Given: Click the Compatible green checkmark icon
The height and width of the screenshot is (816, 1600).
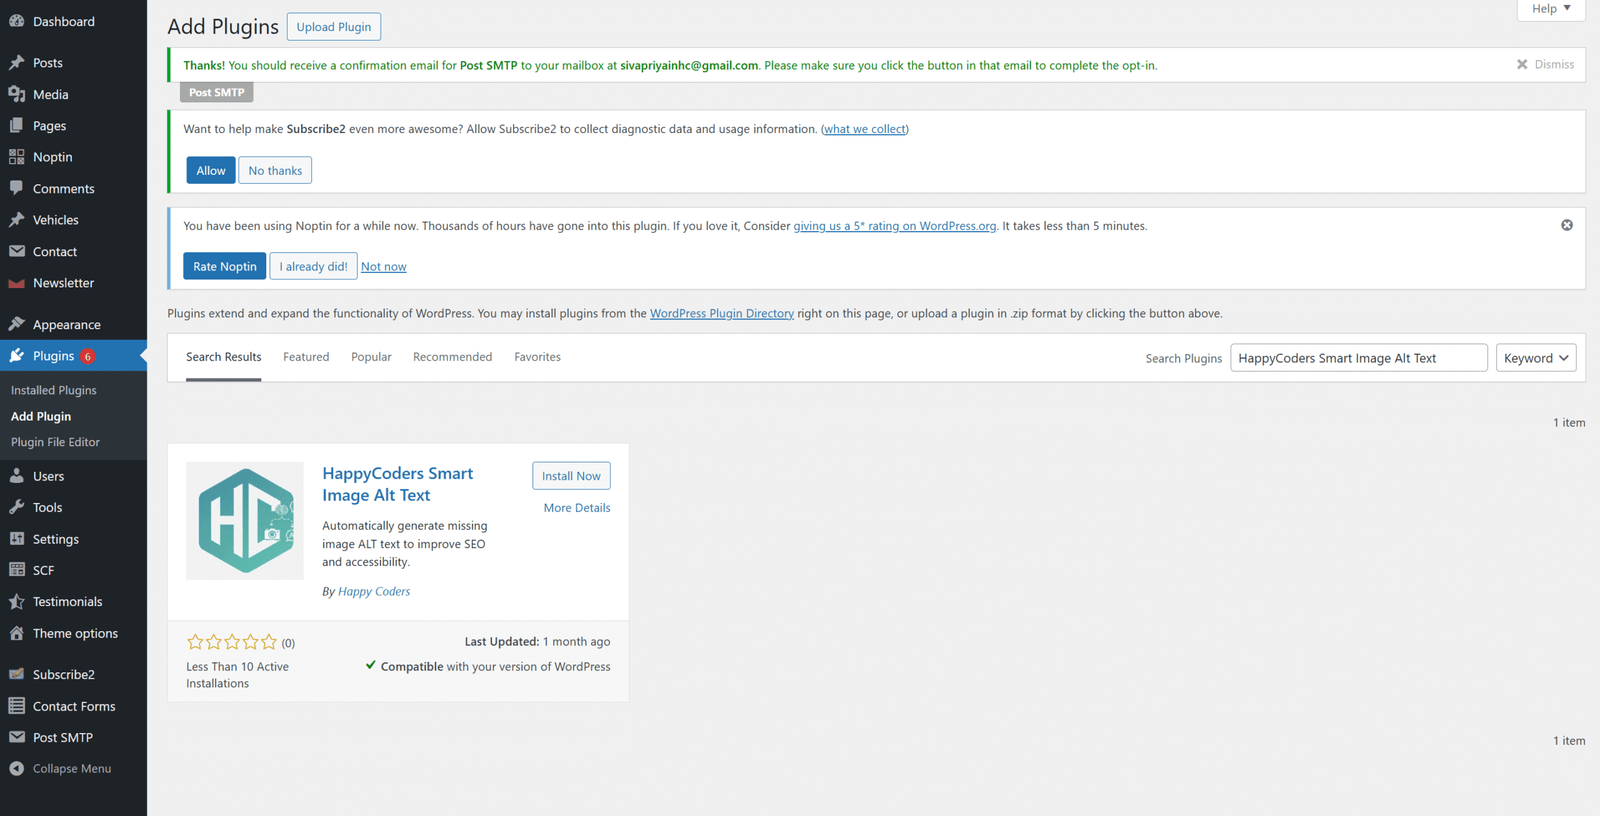Looking at the screenshot, I should click(x=371, y=665).
